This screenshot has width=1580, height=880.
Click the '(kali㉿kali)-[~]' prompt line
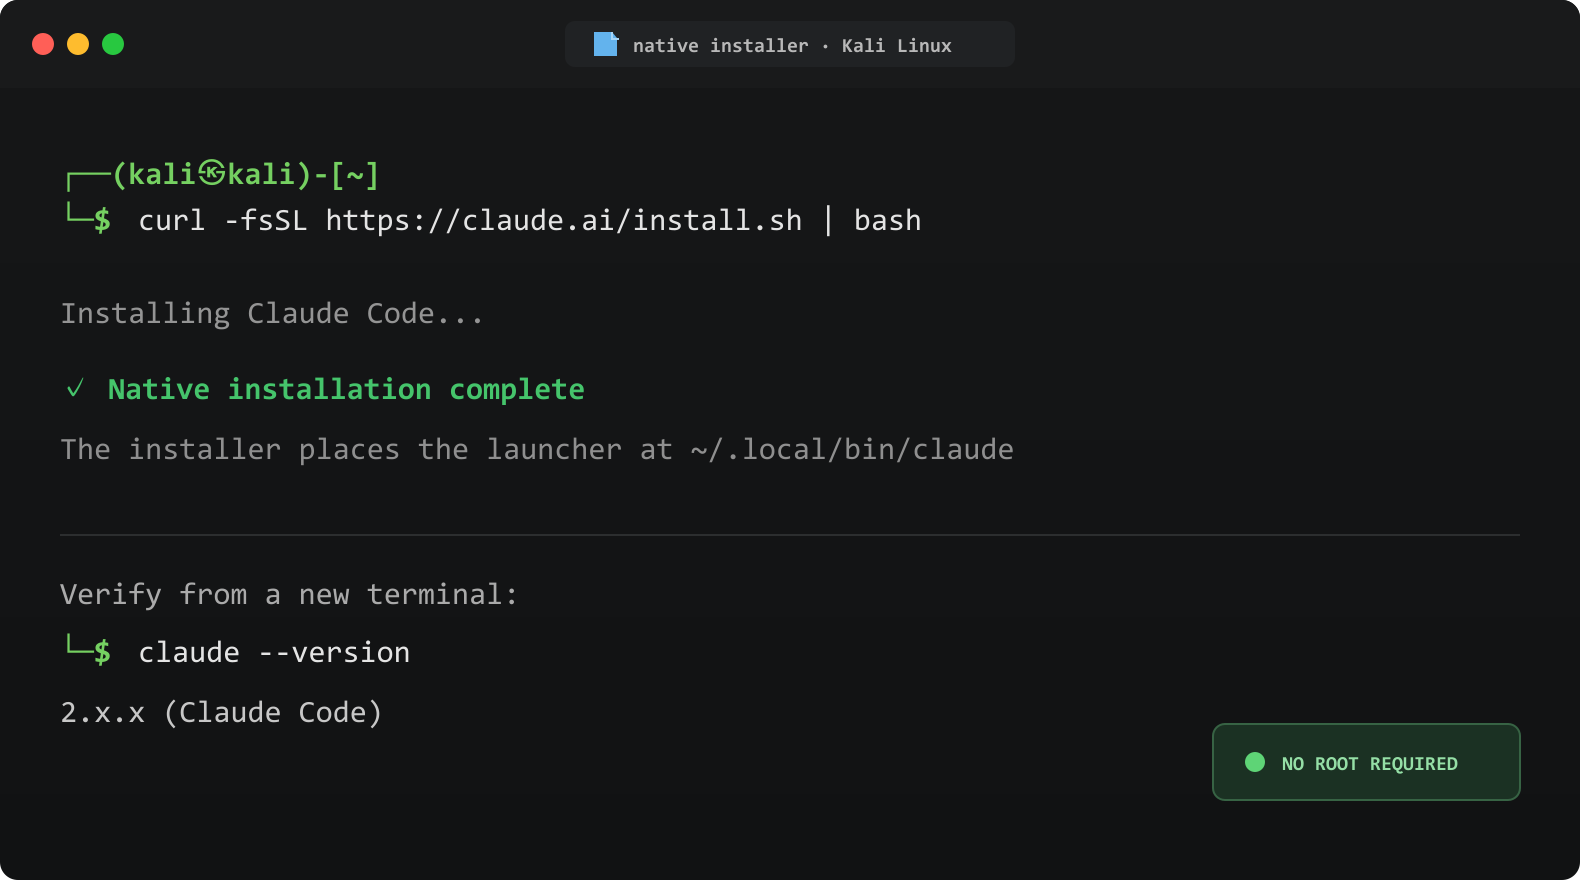223,174
